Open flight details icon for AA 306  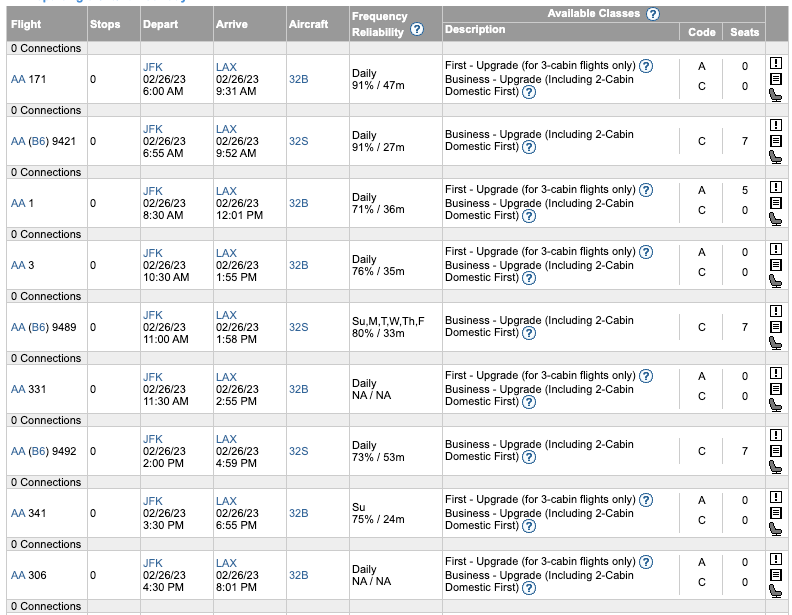click(x=776, y=575)
